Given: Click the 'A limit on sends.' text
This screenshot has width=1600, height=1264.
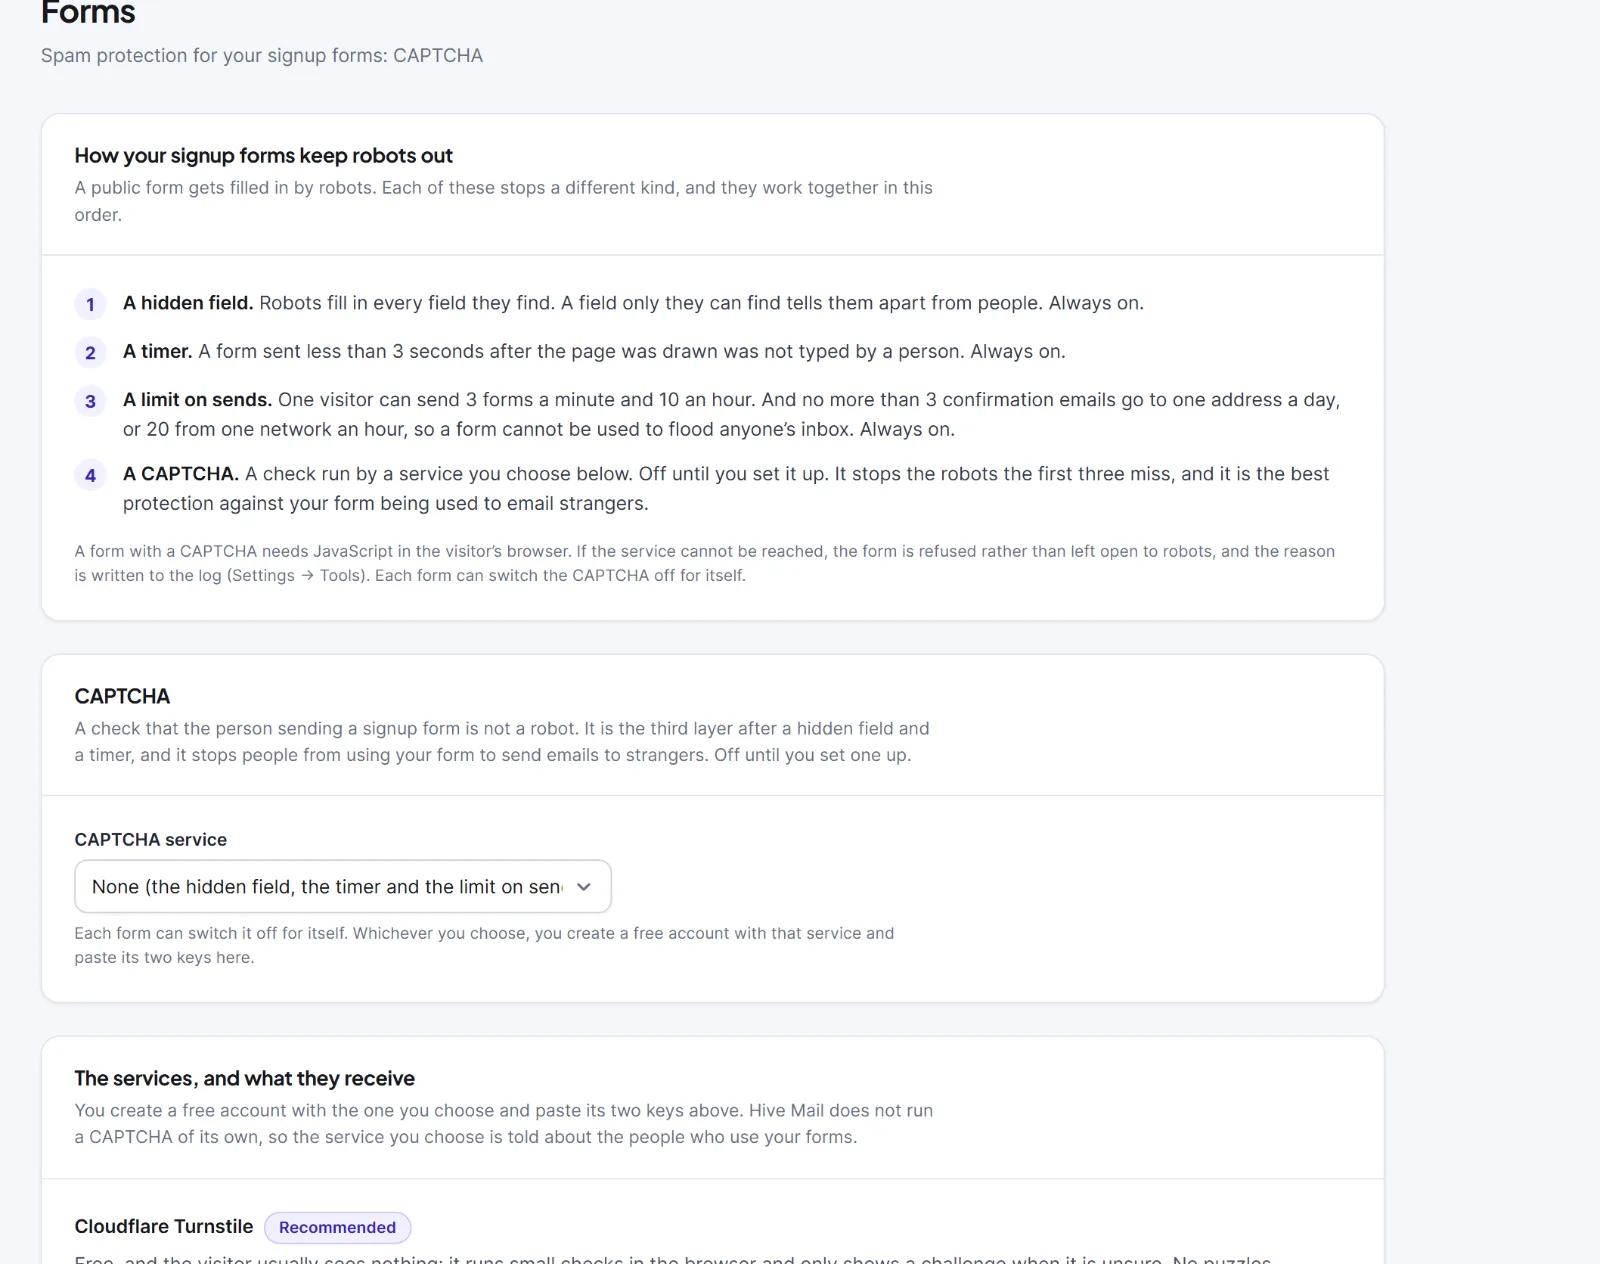Looking at the screenshot, I should coord(197,399).
